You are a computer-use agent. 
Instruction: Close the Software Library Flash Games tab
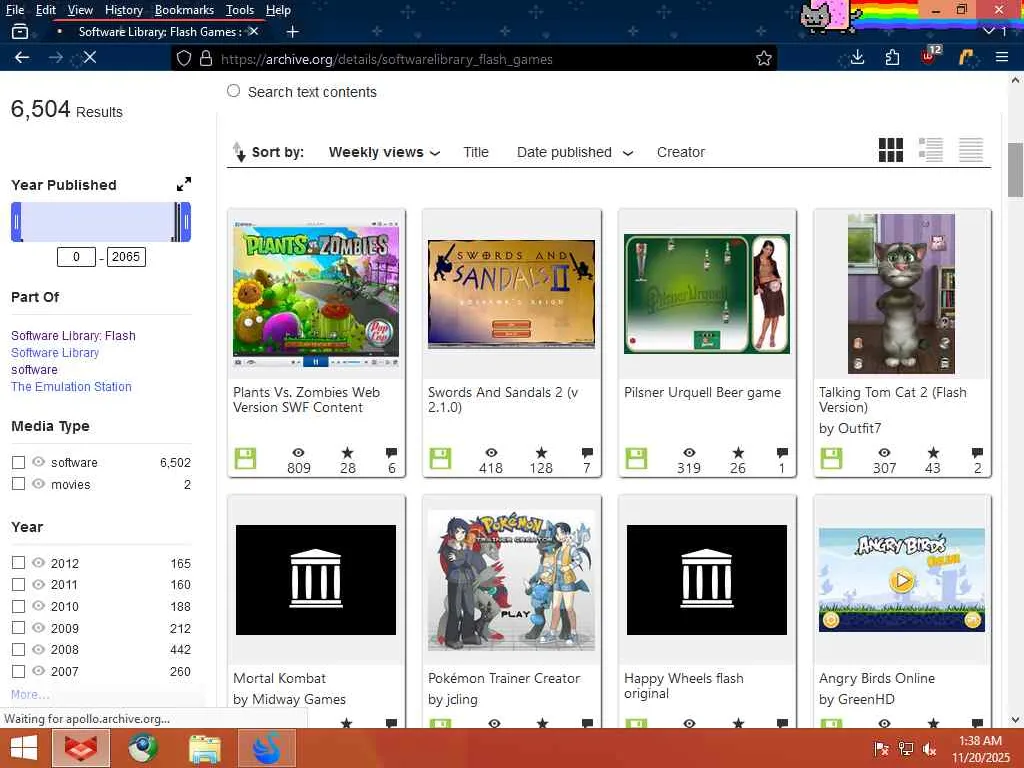tap(254, 31)
